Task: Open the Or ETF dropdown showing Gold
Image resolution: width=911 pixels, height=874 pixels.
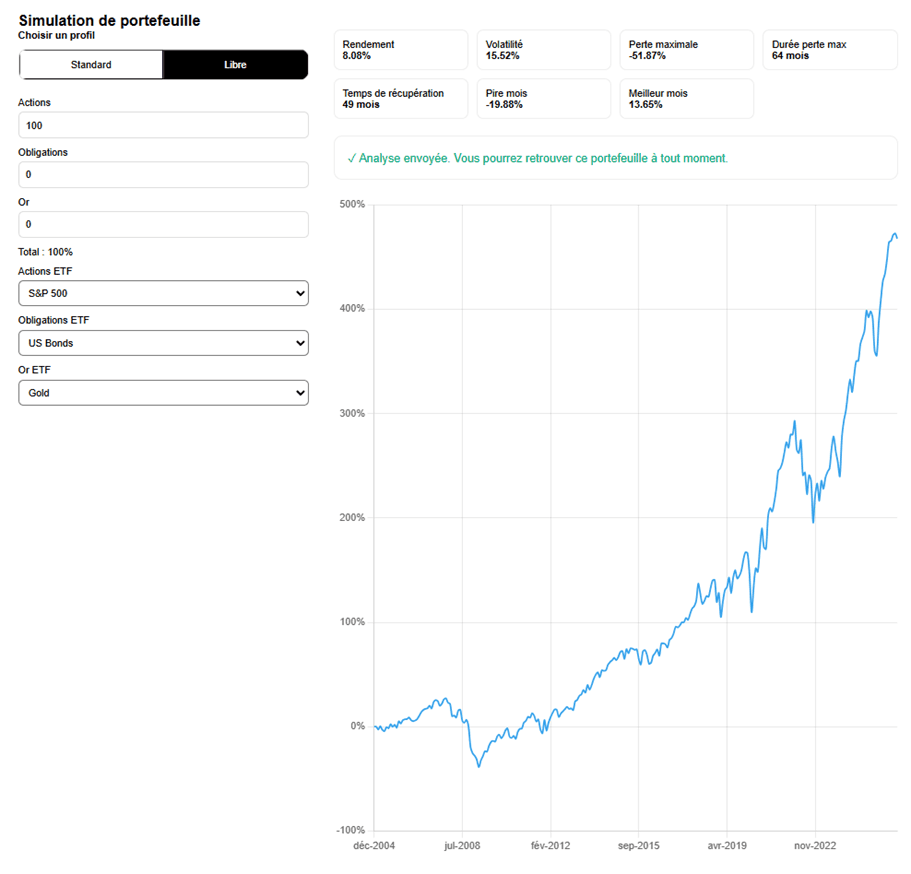Action: [x=163, y=392]
